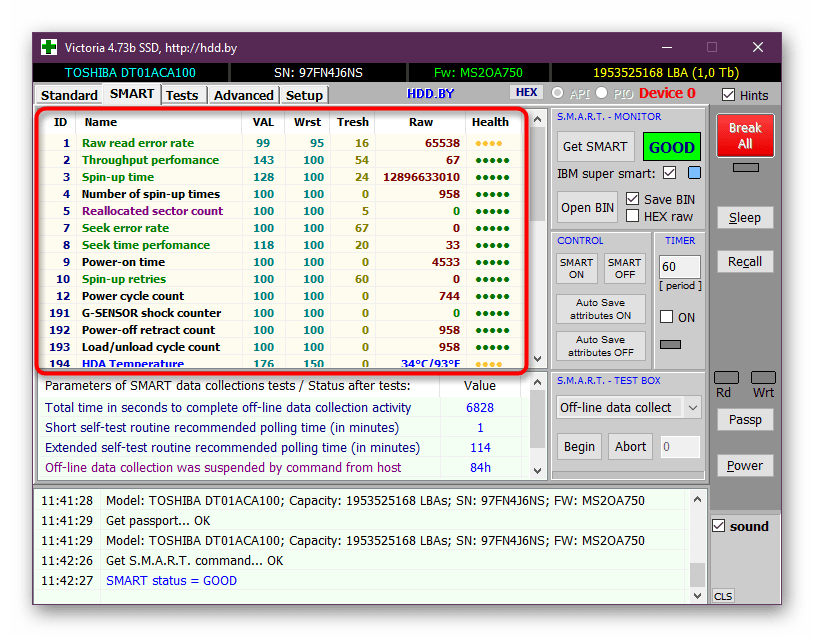Viewport: 814px width, 637px height.
Task: Click the Recall button
Action: click(x=745, y=262)
